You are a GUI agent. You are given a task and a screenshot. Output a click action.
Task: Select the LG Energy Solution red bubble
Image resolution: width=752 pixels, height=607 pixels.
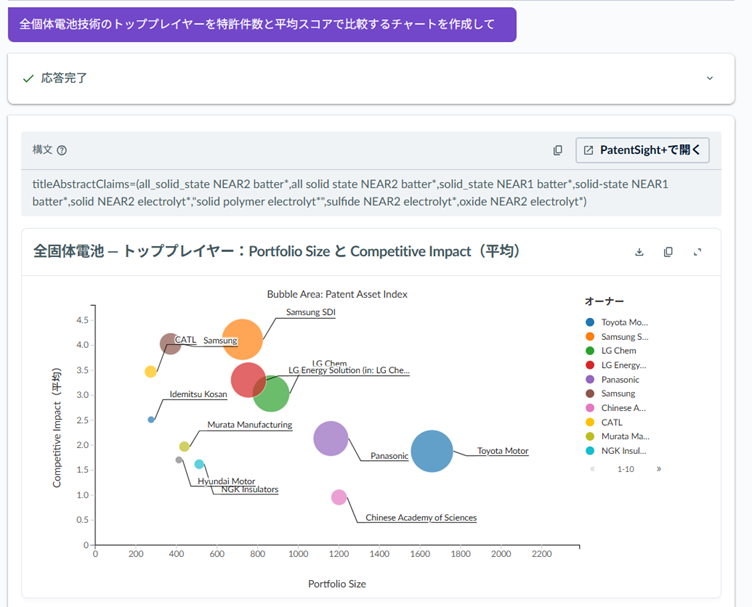click(247, 380)
